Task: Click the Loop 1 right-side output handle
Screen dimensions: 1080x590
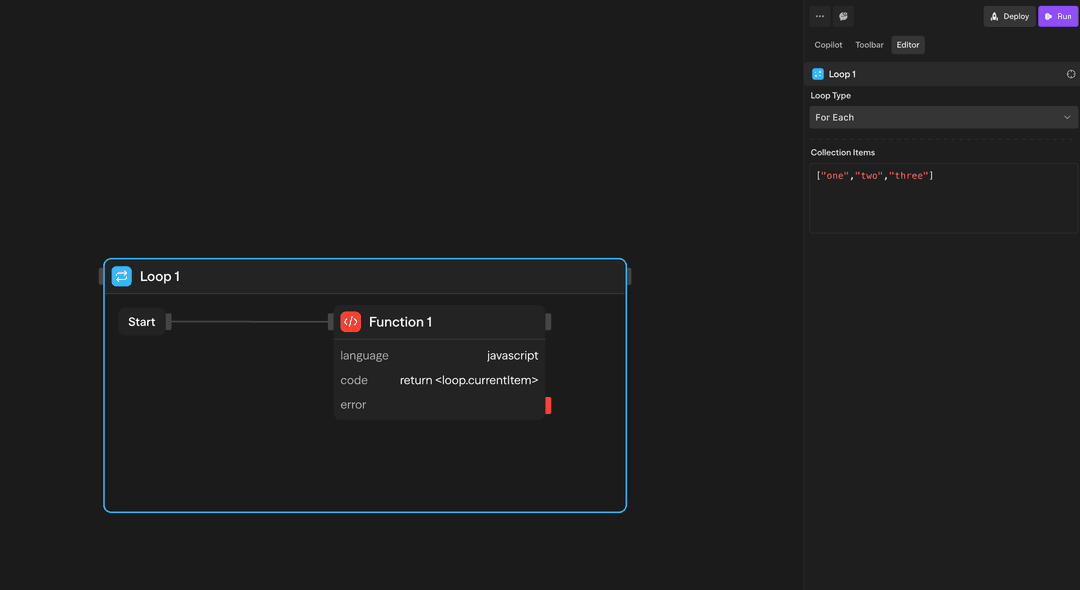Action: tap(629, 276)
